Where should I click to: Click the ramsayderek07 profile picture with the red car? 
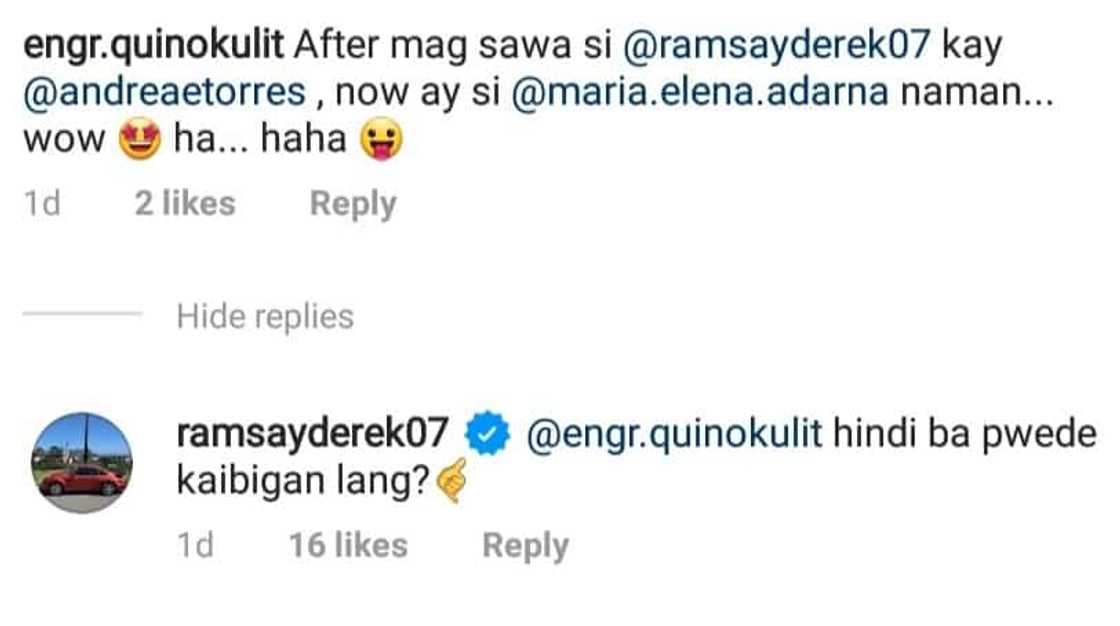click(82, 462)
